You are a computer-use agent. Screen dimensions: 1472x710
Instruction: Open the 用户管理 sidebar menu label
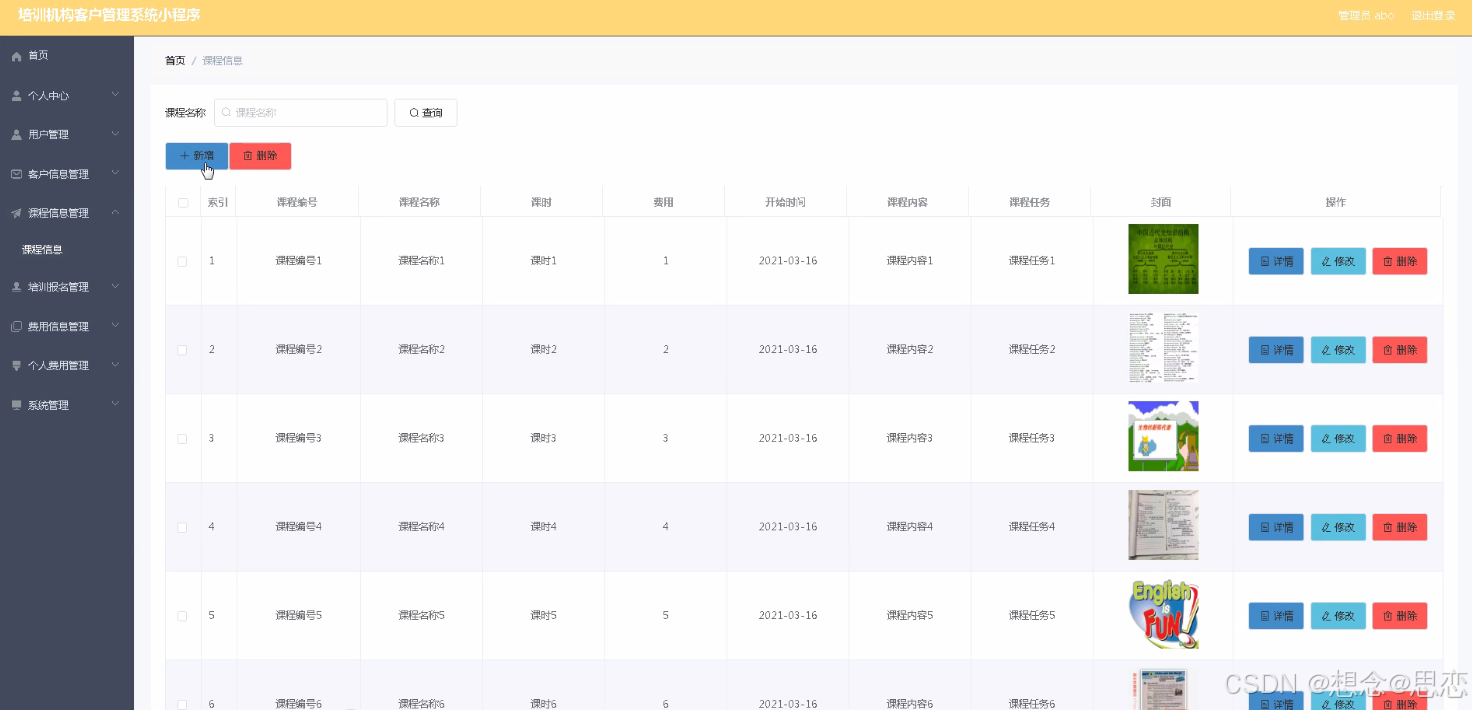[x=48, y=135]
